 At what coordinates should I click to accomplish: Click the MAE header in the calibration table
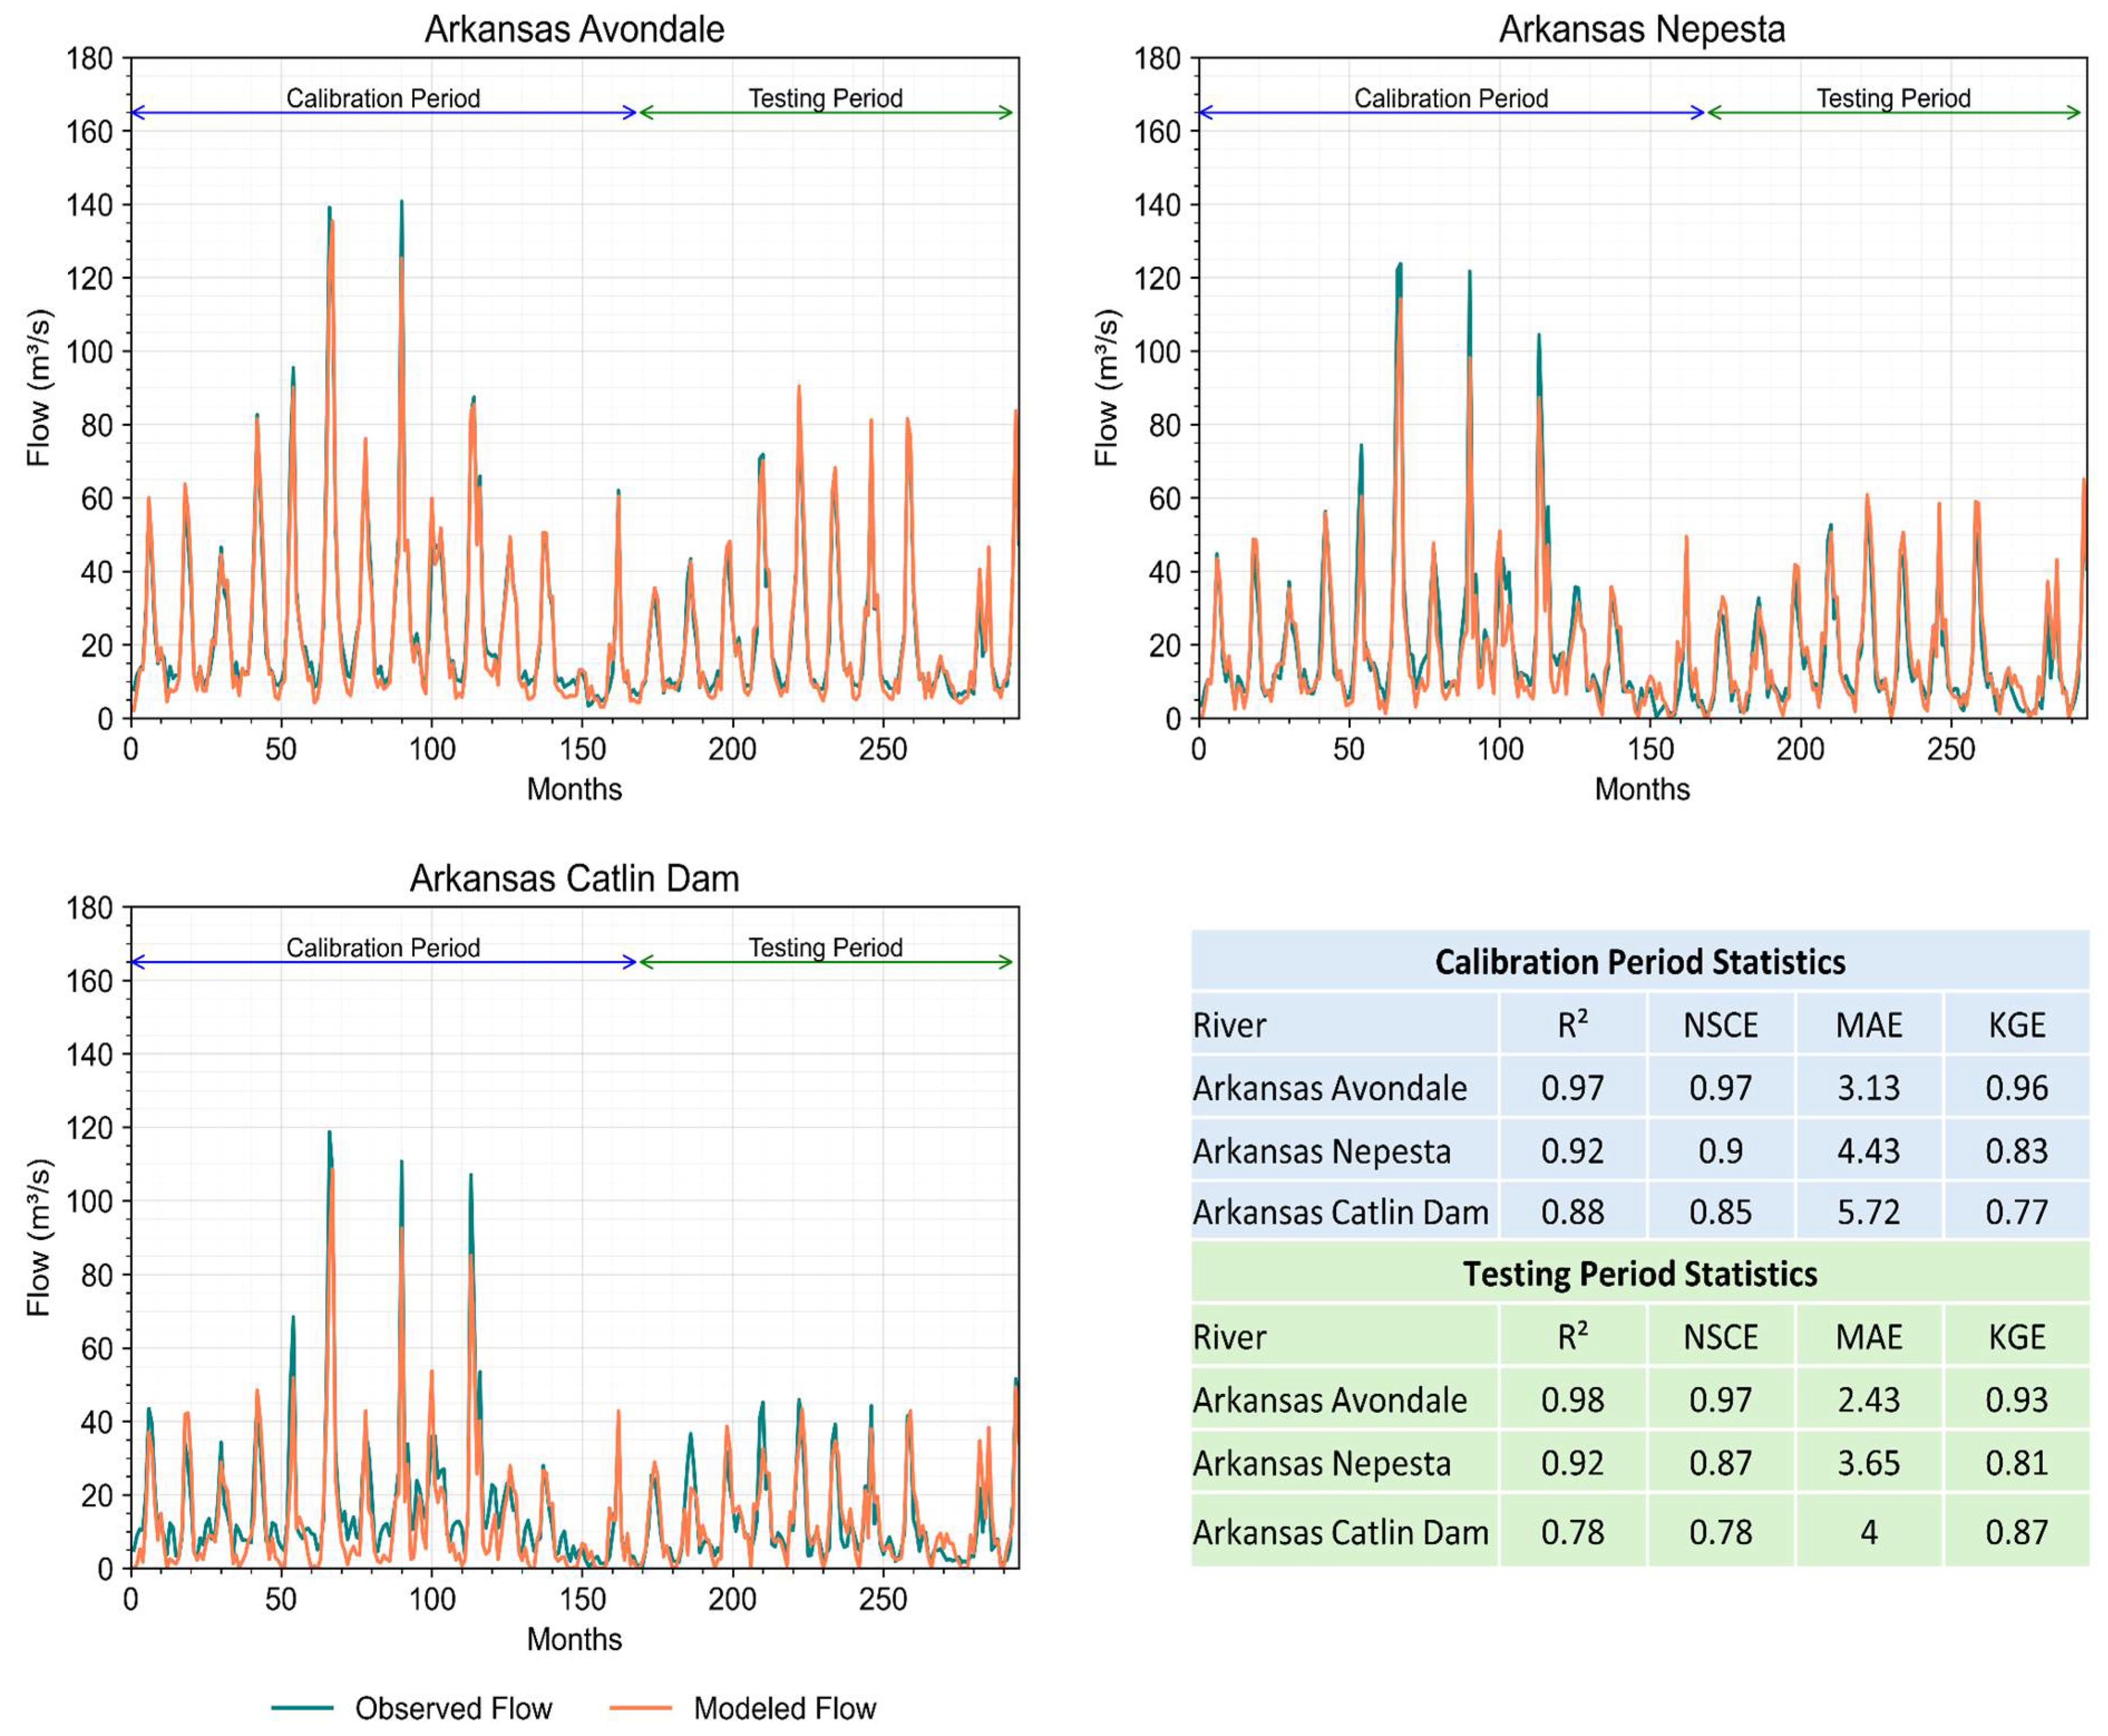1868,1025
